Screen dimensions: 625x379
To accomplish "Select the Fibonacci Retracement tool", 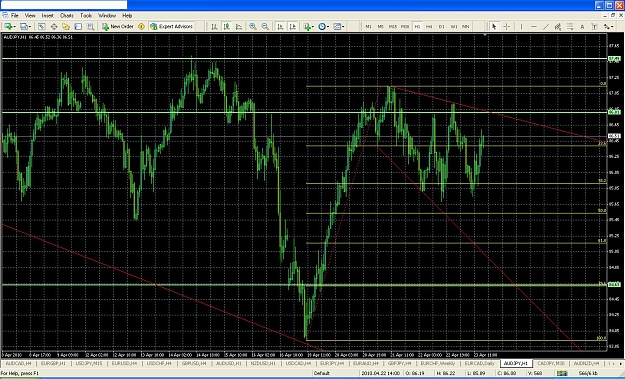I will click(x=570, y=26).
